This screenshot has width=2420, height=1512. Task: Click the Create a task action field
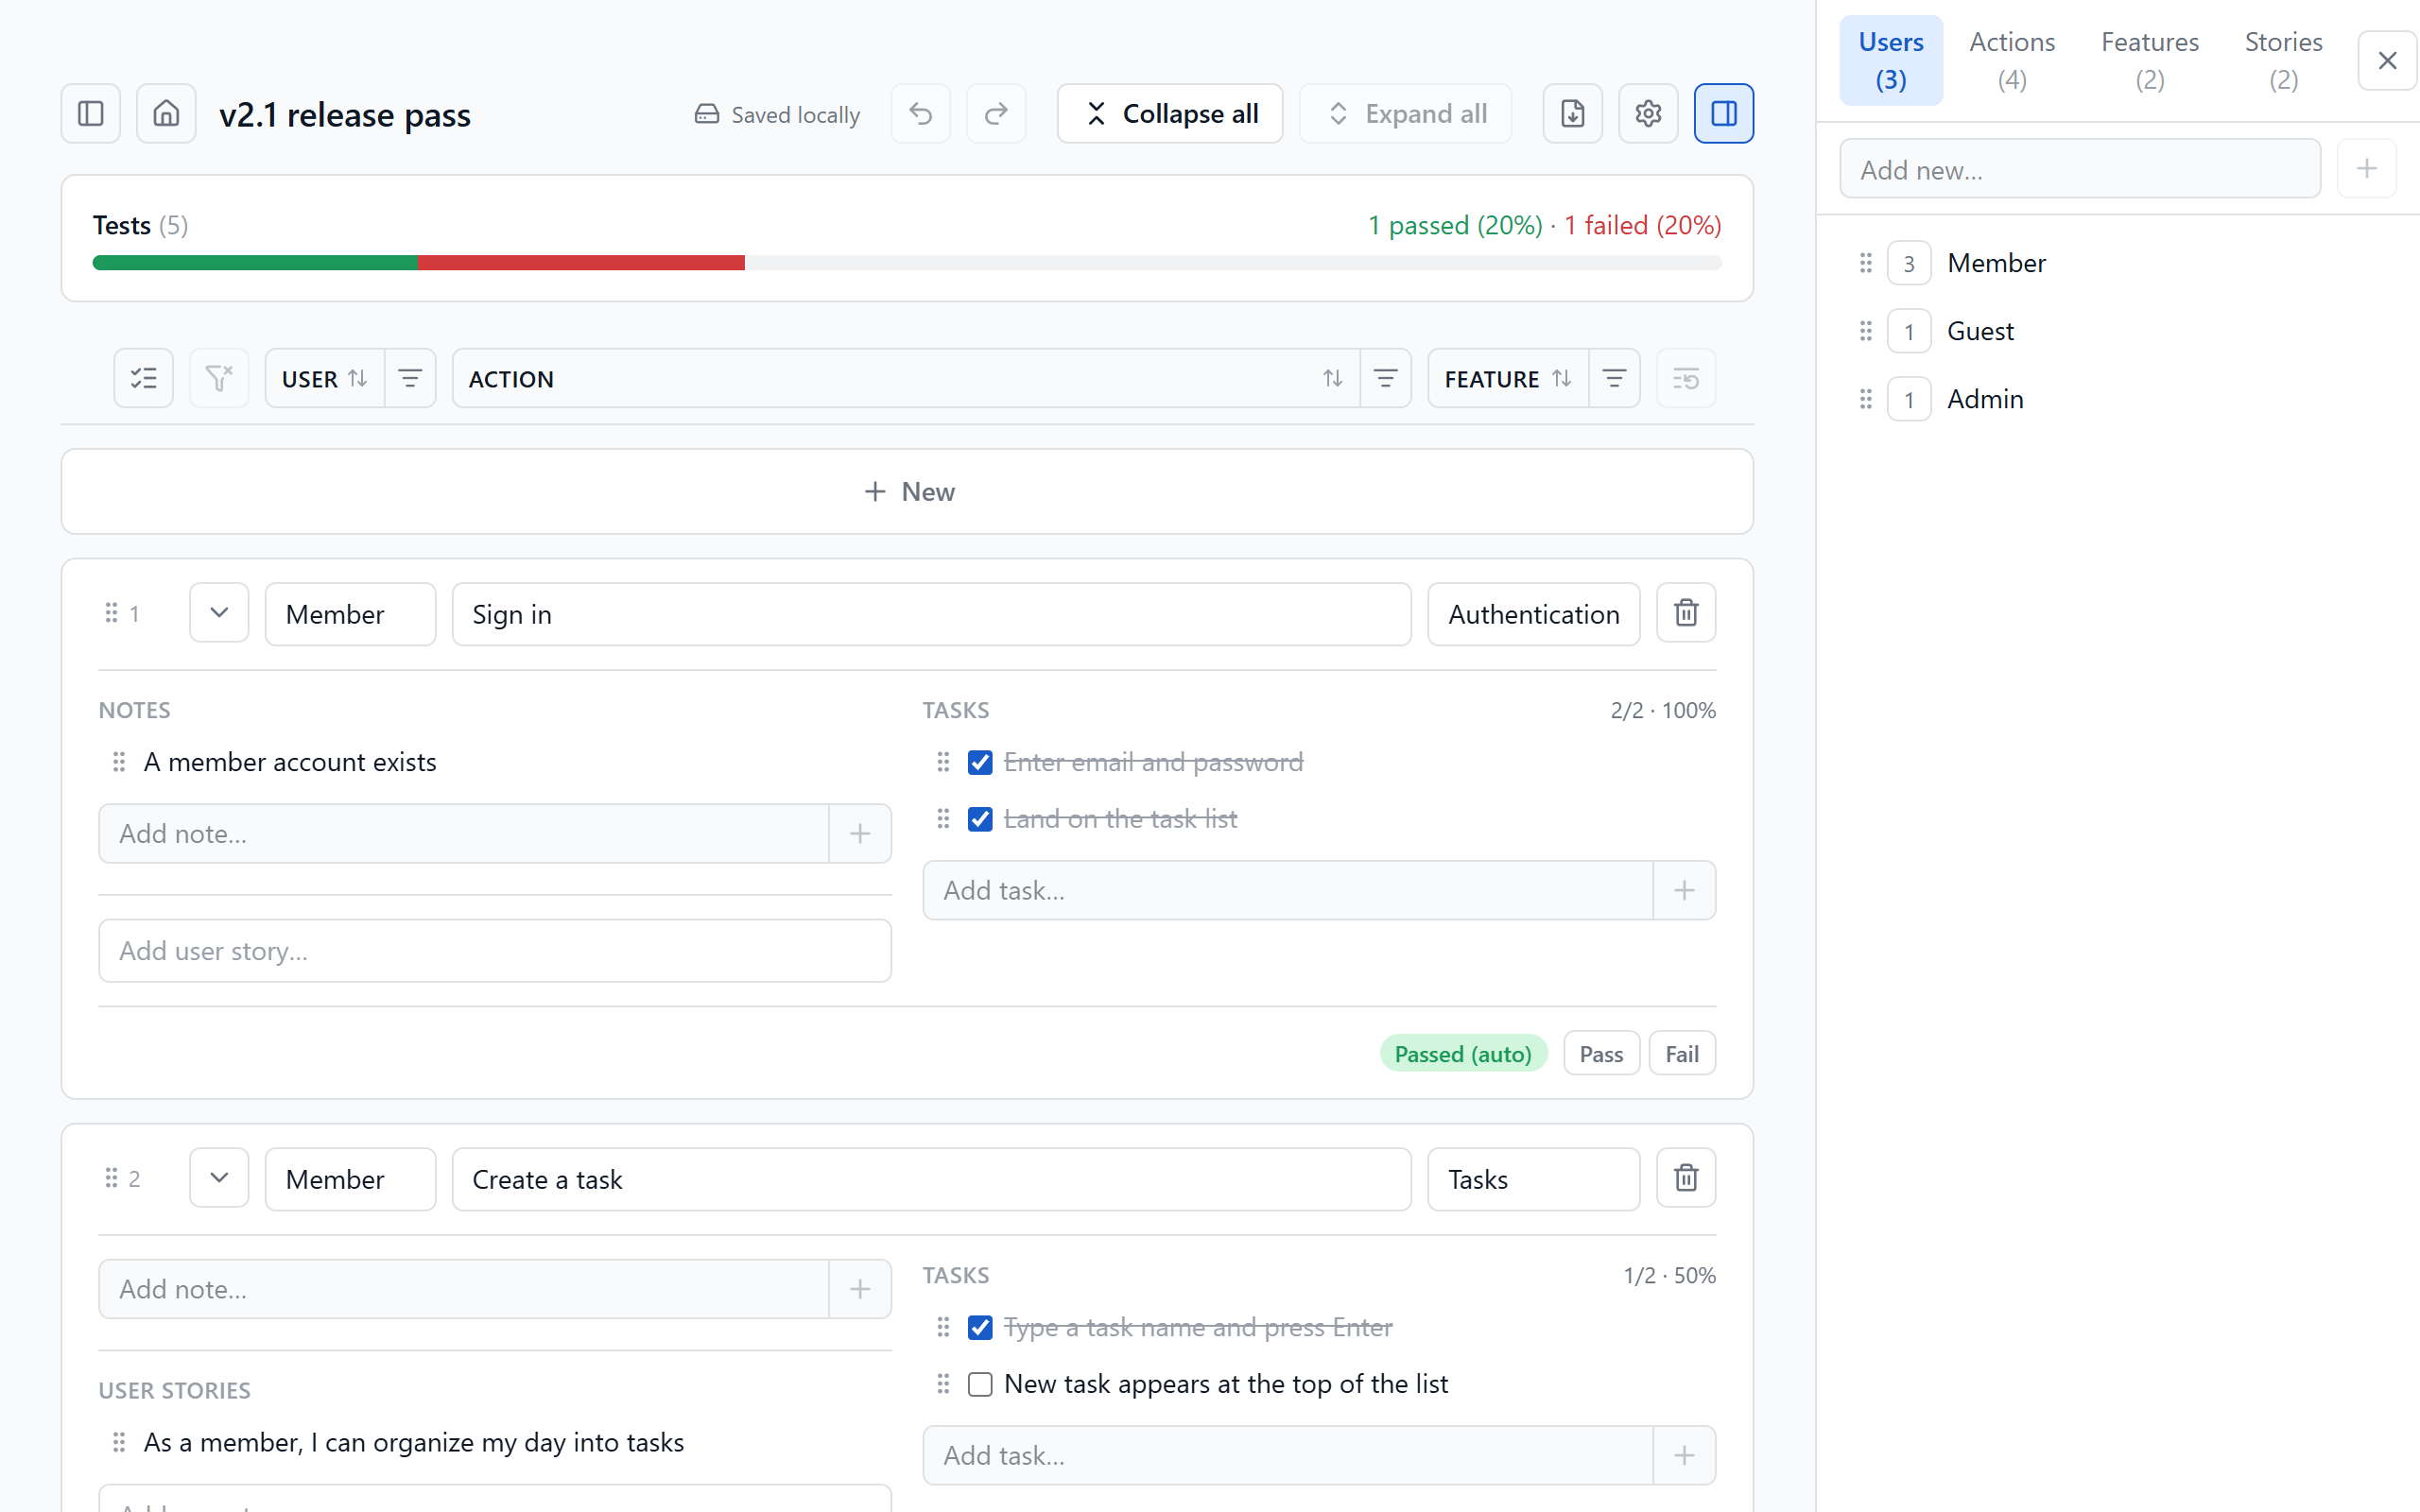click(931, 1179)
